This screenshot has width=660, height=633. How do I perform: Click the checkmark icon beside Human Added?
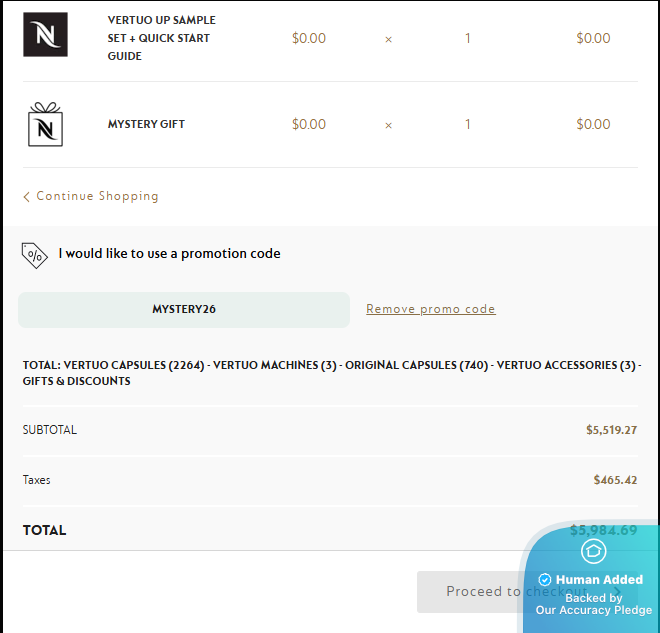[545, 580]
